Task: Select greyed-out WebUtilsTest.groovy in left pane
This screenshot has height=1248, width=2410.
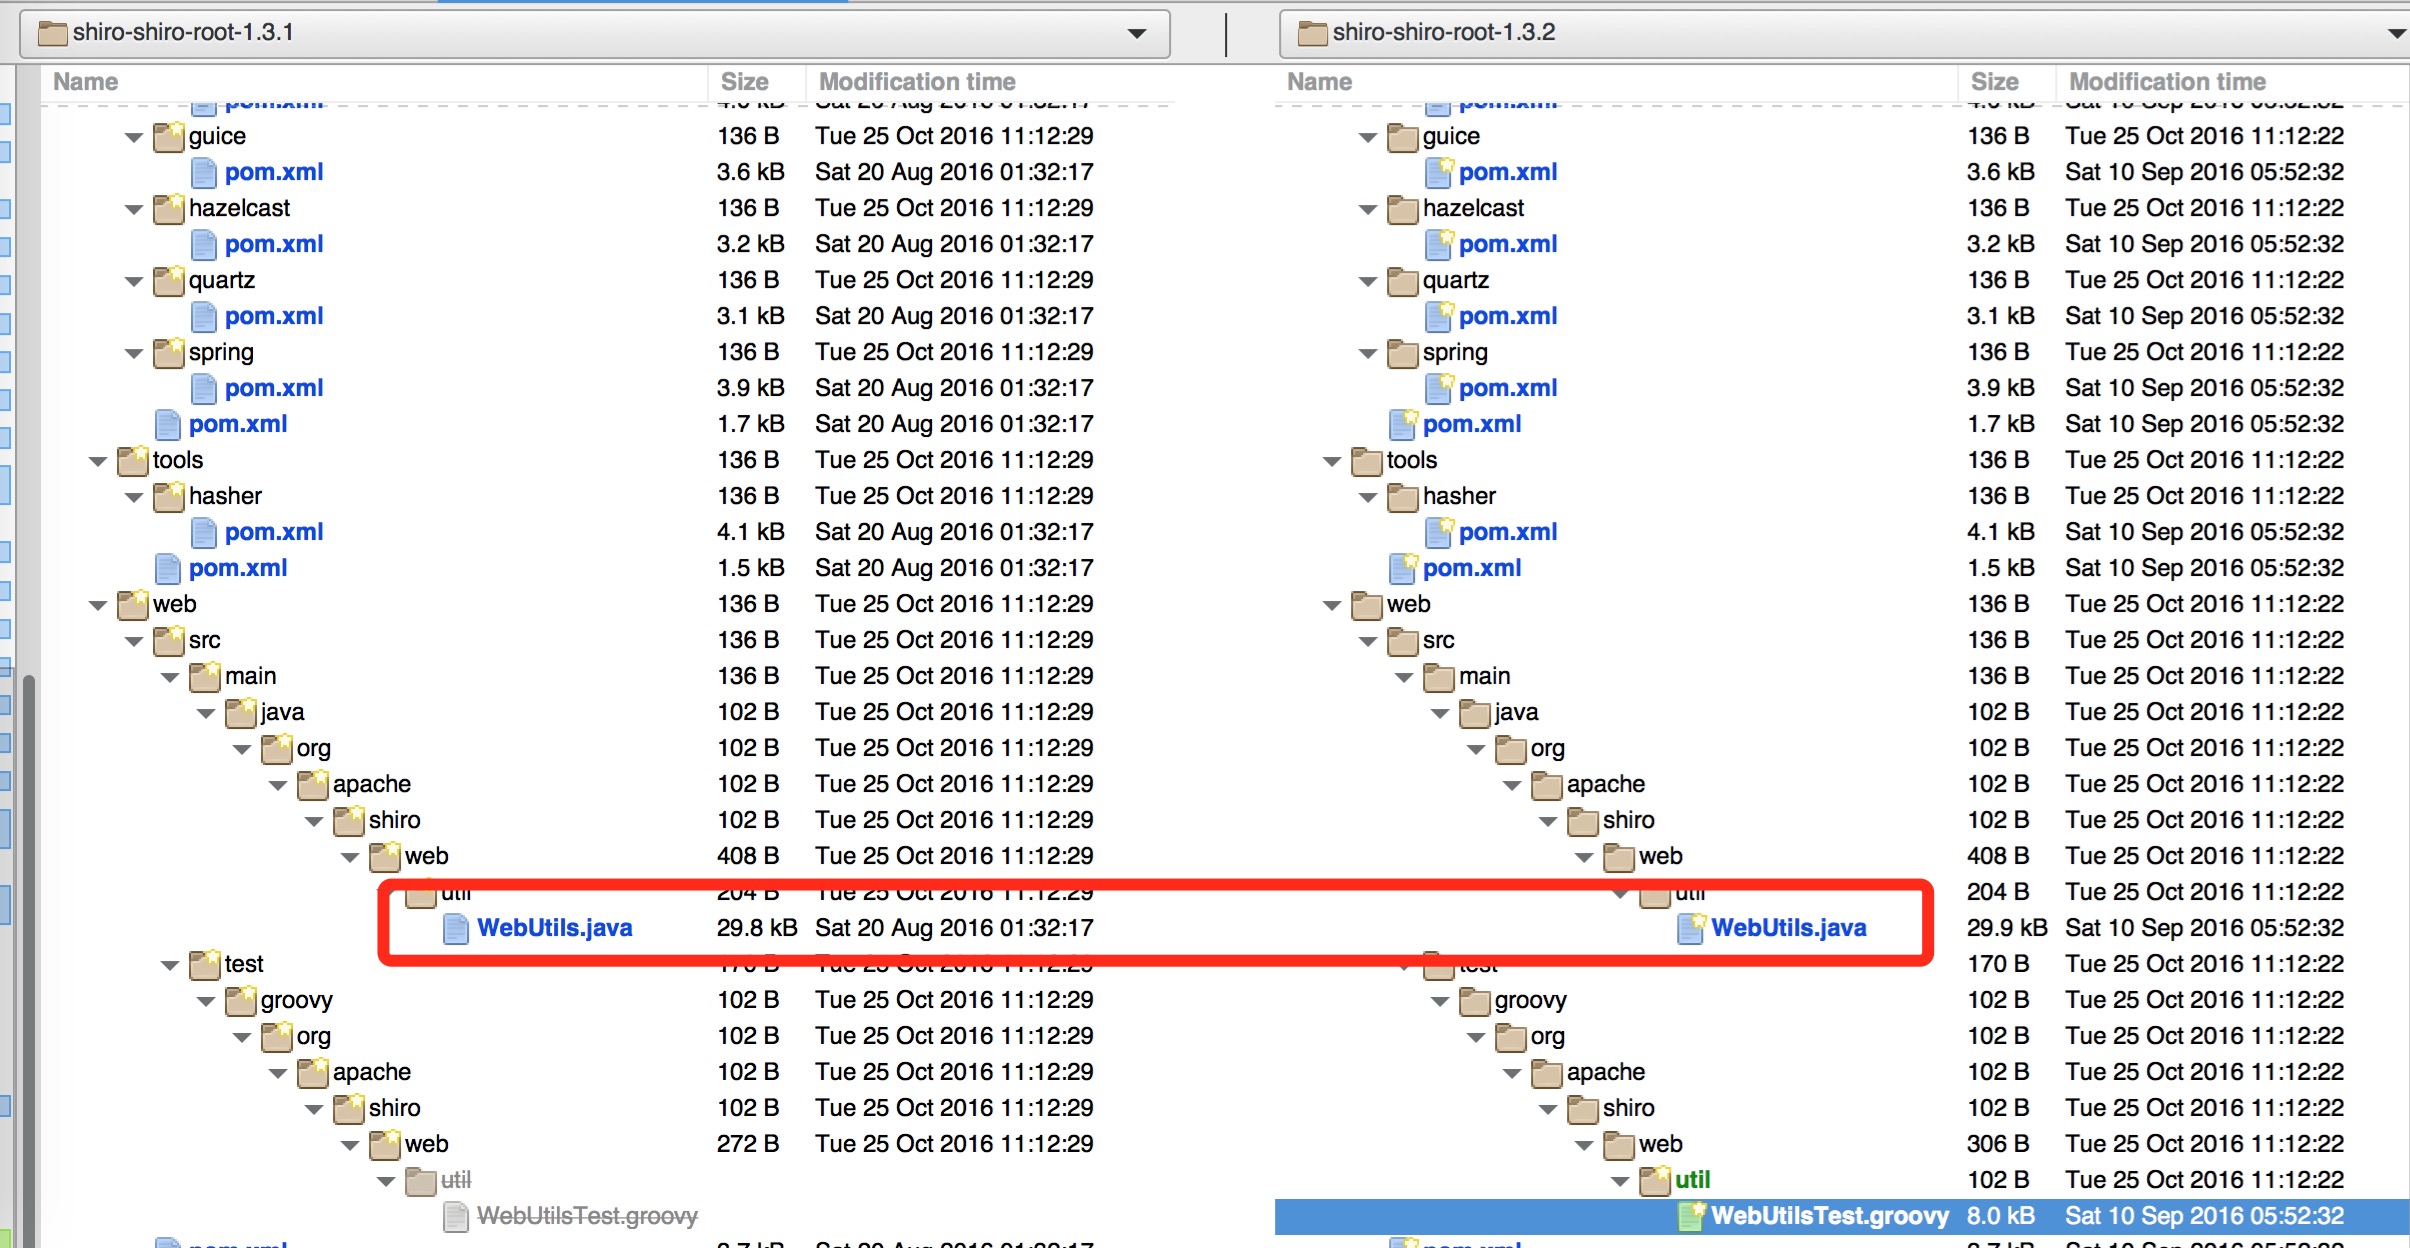Action: pos(587,1216)
